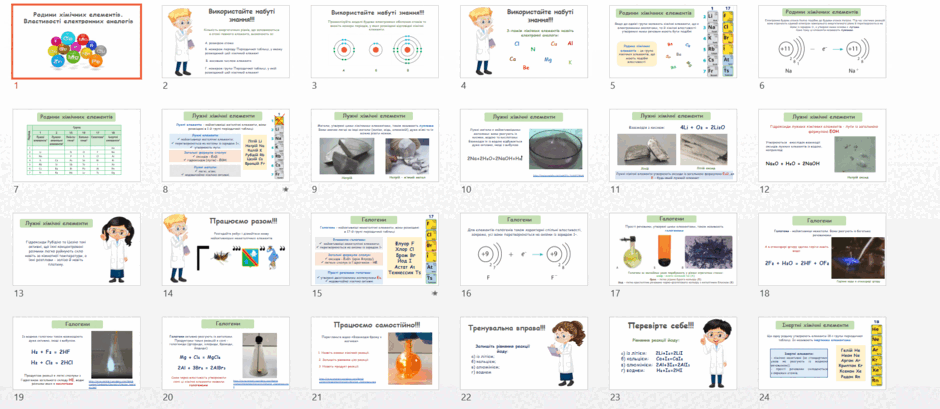This screenshot has height=409, width=940.
Task: Select slide 6 with Na ion diagram
Action: coord(822,41)
